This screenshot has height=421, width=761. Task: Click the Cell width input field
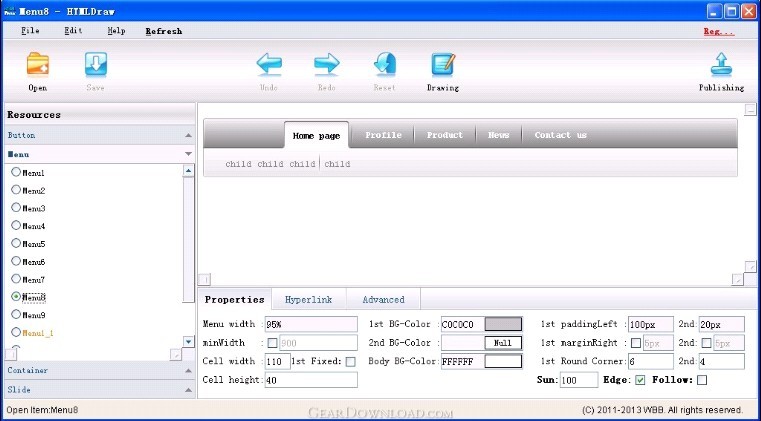click(x=278, y=361)
